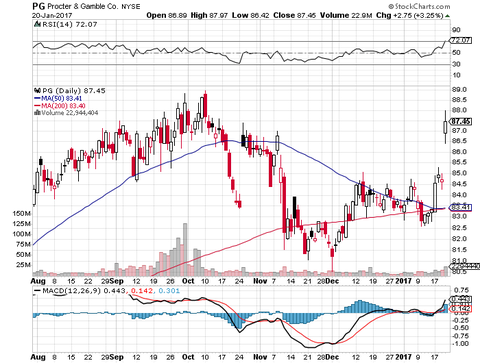Click the 84.5 price axis label
This screenshot has width=480, height=363.
(x=459, y=184)
